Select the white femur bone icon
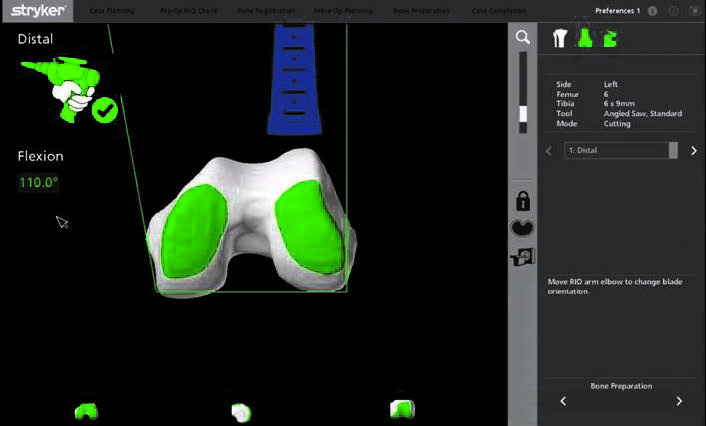706x426 pixels. tap(560, 39)
